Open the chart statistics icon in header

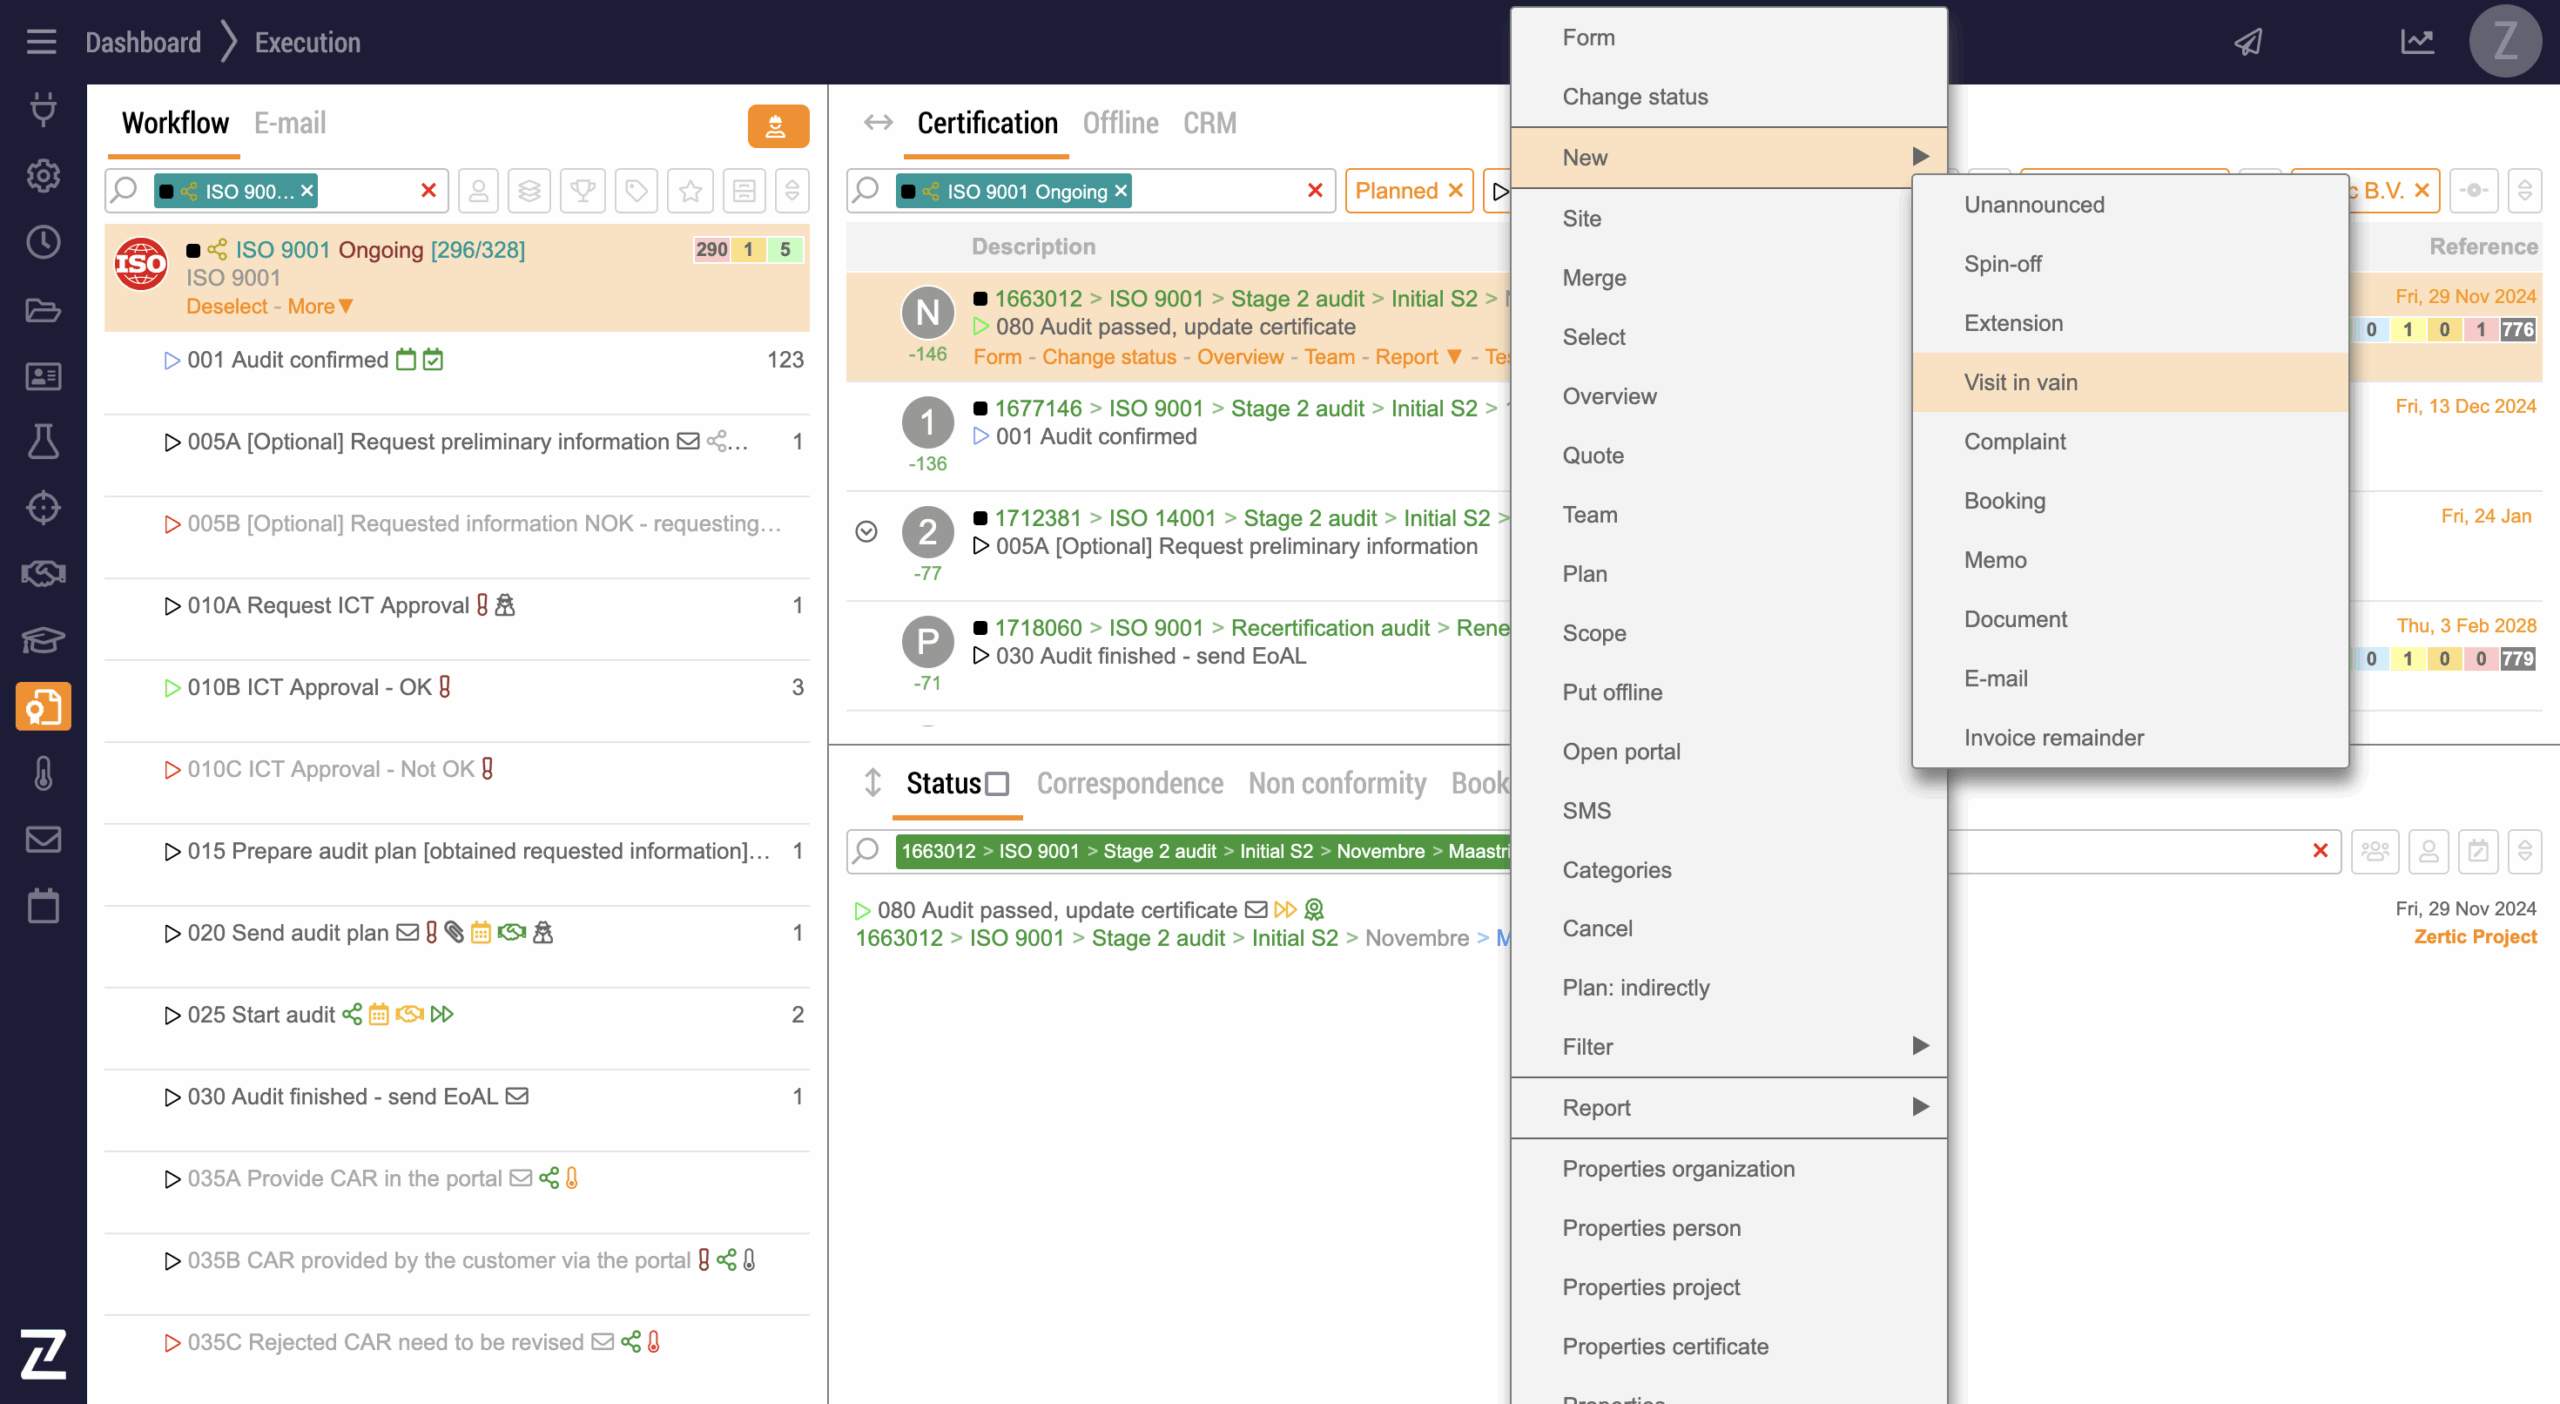pyautogui.click(x=2417, y=42)
